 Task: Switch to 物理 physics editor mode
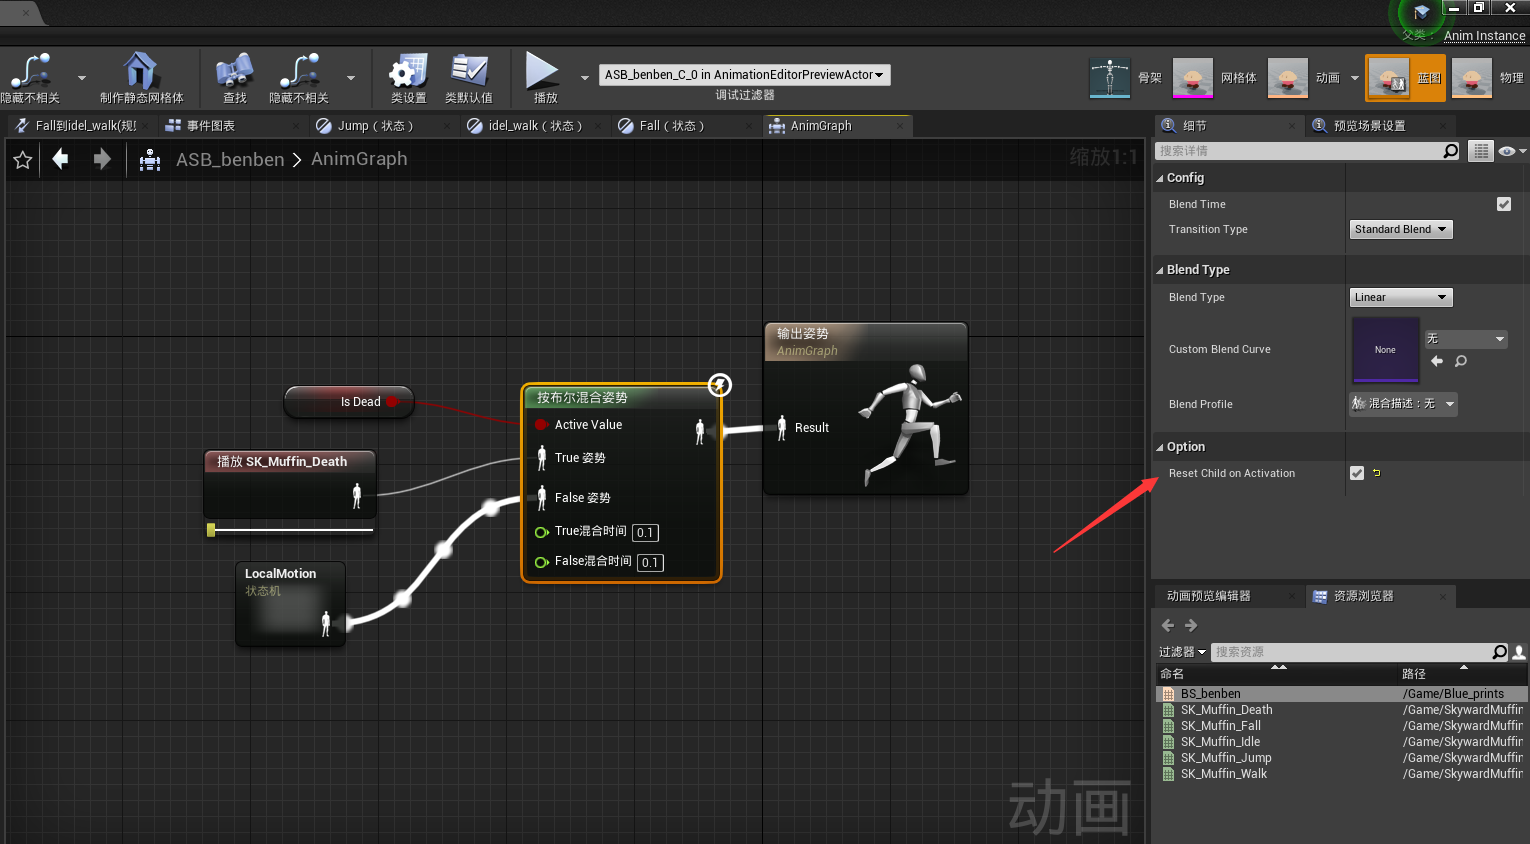point(1472,78)
